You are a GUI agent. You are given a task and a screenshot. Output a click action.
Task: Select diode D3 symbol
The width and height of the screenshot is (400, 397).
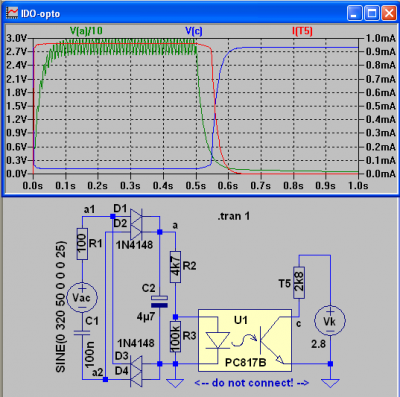coord(136,364)
